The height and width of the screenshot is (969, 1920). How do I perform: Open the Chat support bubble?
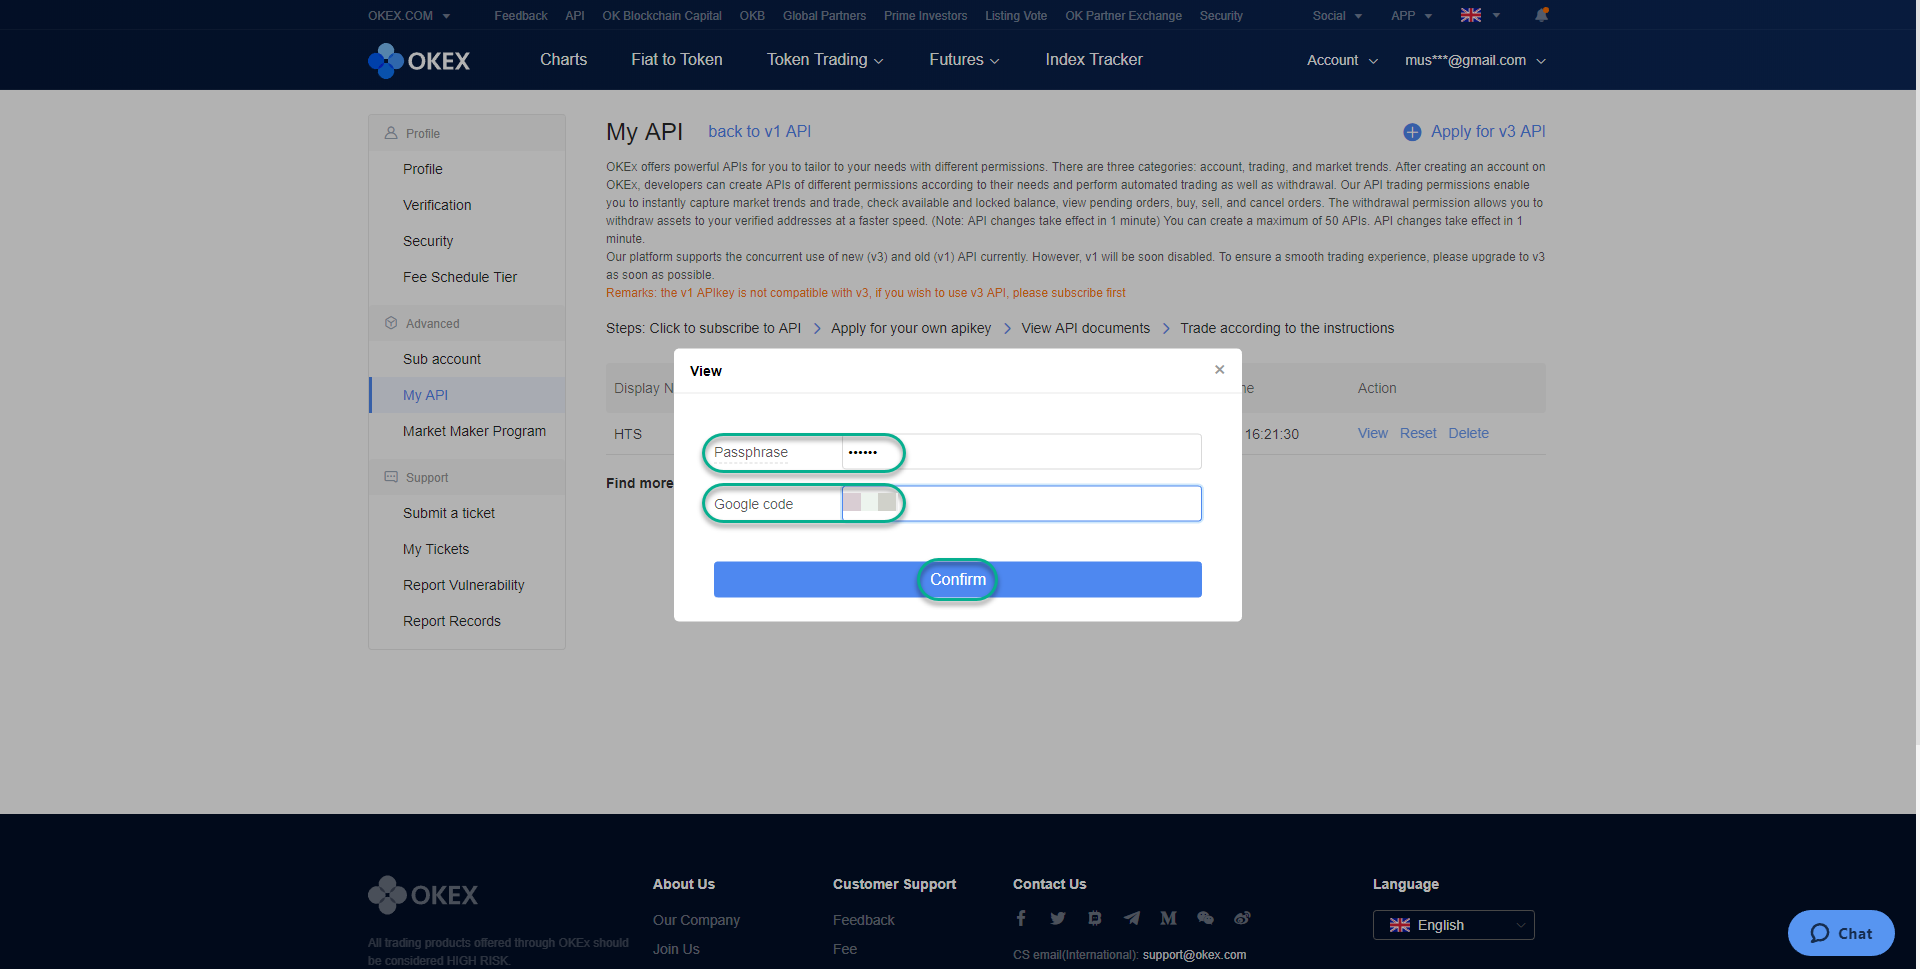click(1840, 933)
